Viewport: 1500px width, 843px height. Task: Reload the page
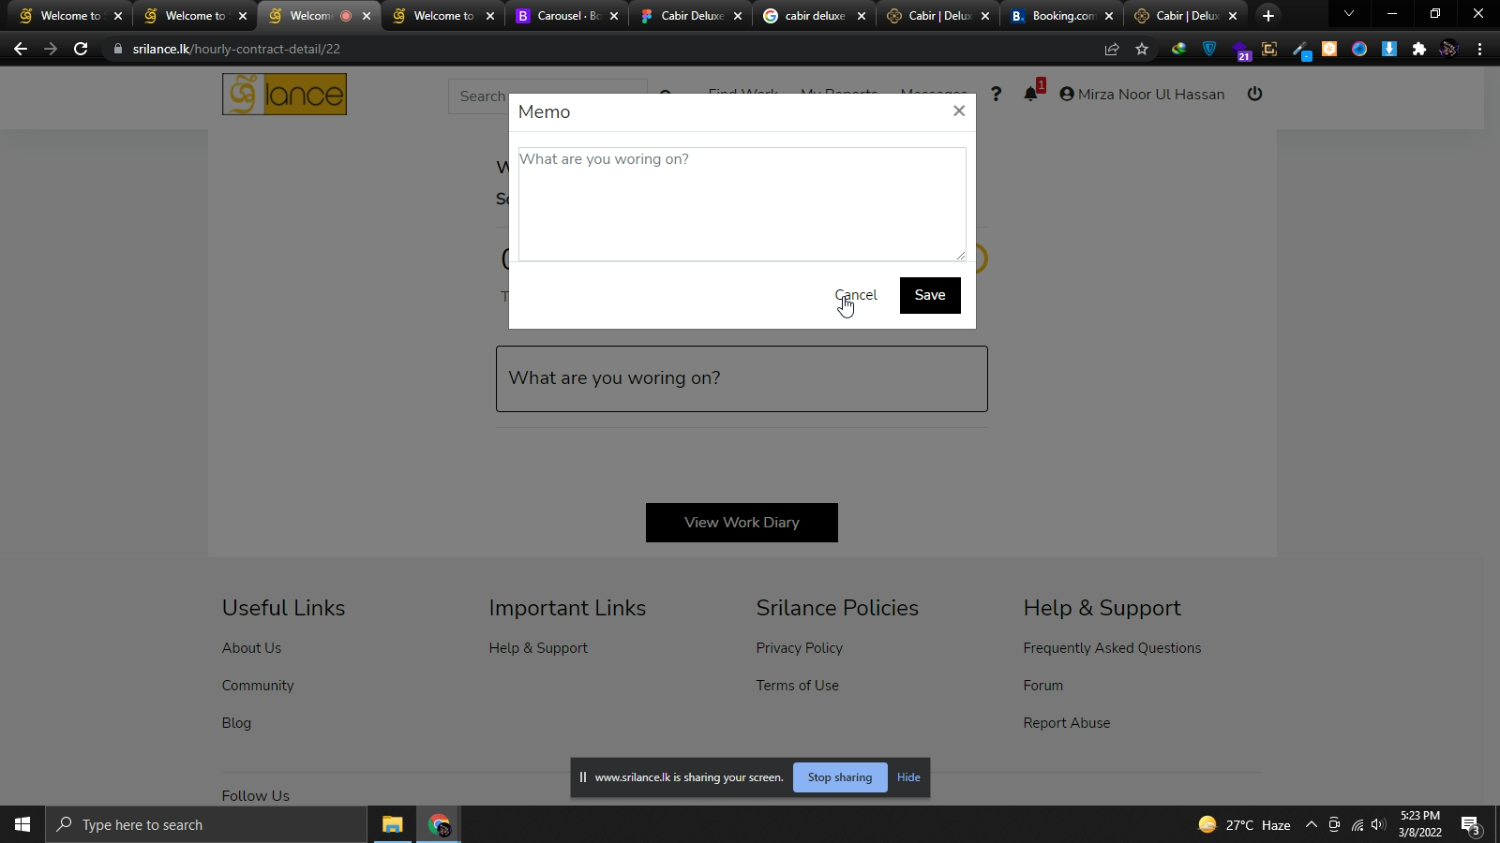pos(81,49)
